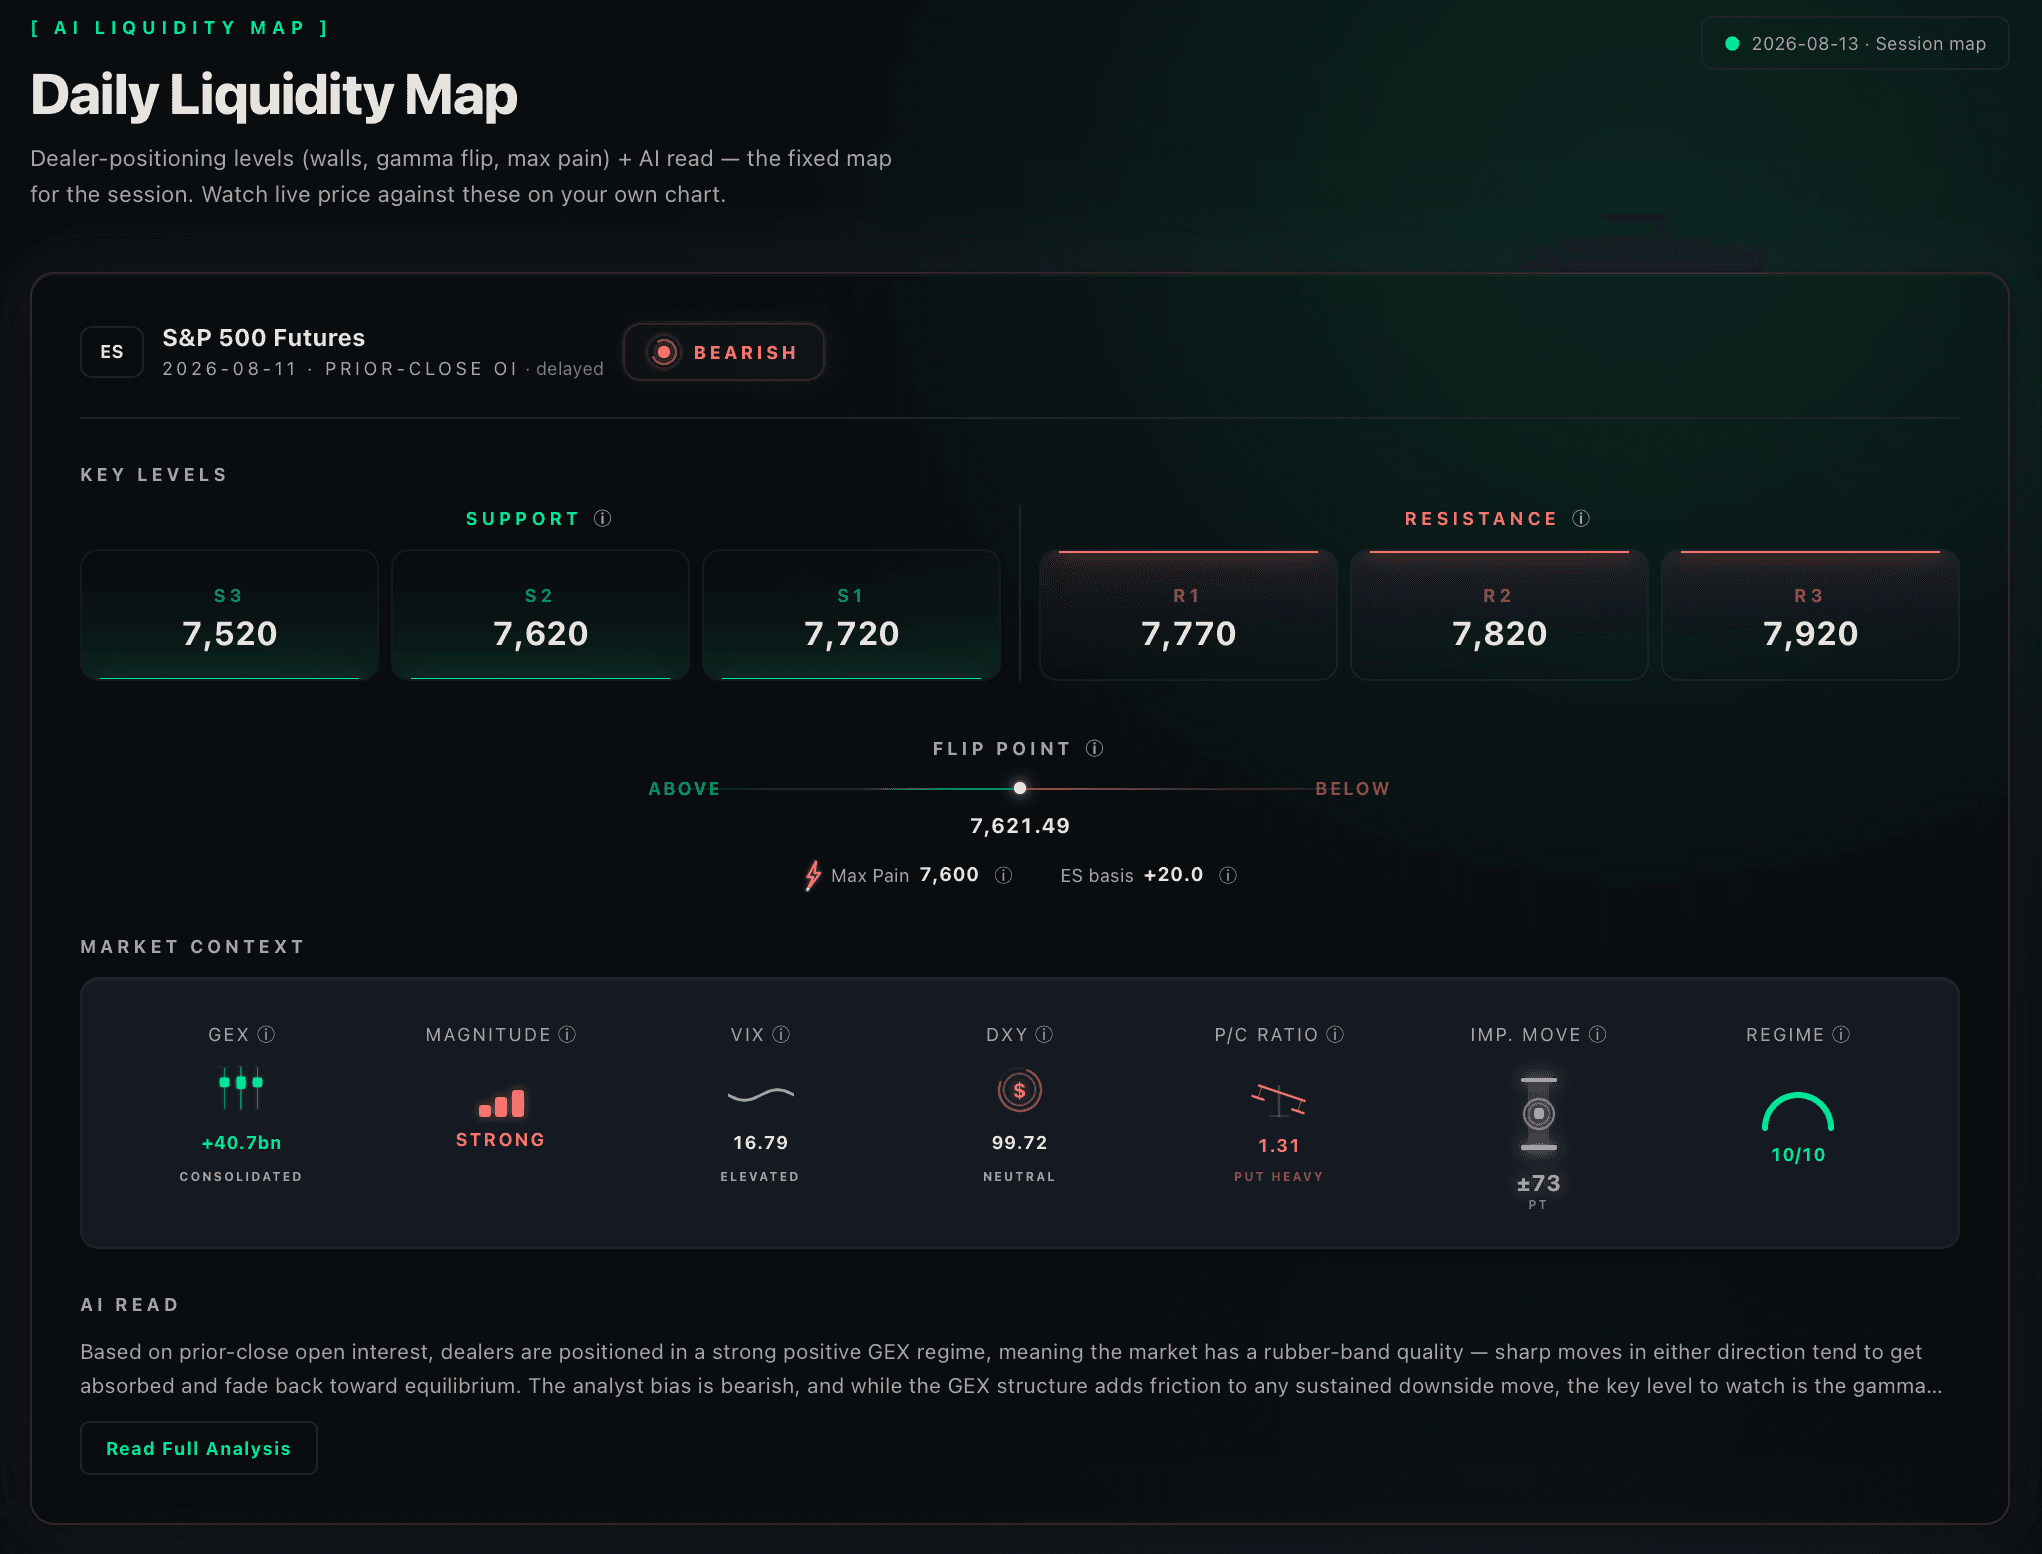The height and width of the screenshot is (1554, 2042).
Task: Select the S2 7,620 support card
Action: (540, 615)
